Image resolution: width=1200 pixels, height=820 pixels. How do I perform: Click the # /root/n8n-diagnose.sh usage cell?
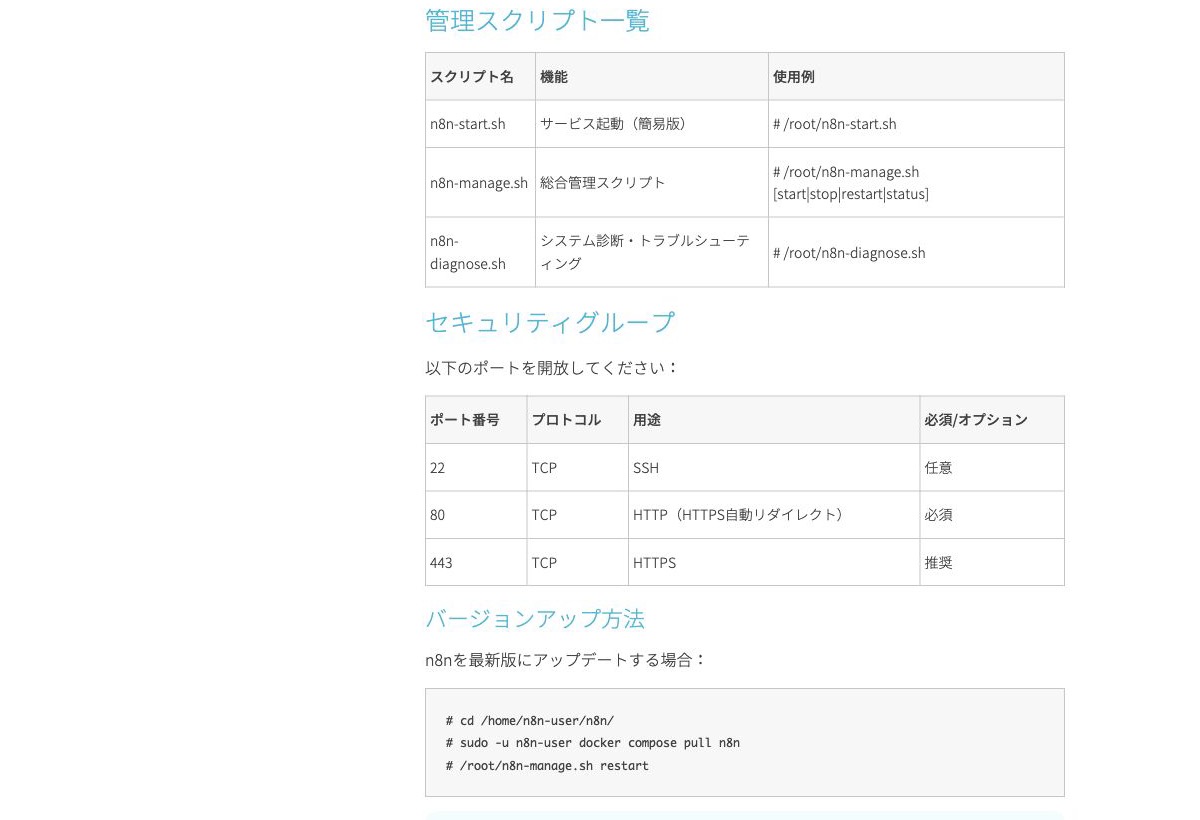916,253
